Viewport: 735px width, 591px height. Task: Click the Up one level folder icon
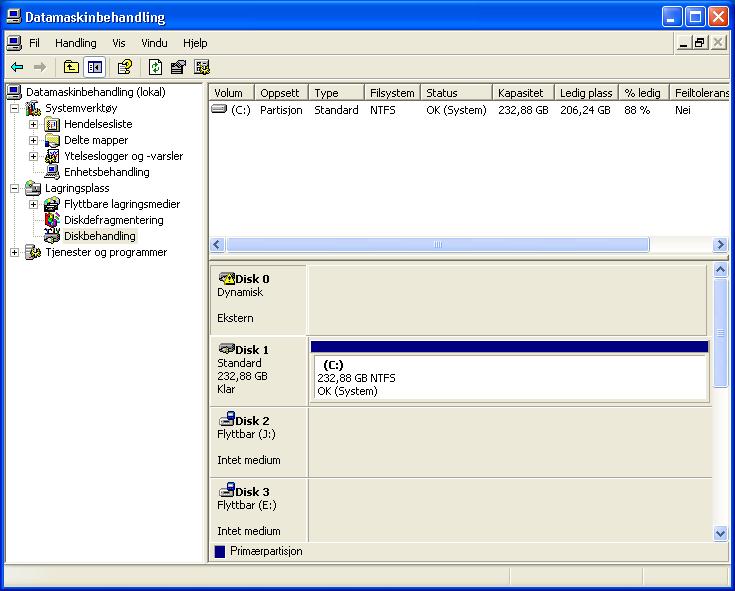[71, 67]
